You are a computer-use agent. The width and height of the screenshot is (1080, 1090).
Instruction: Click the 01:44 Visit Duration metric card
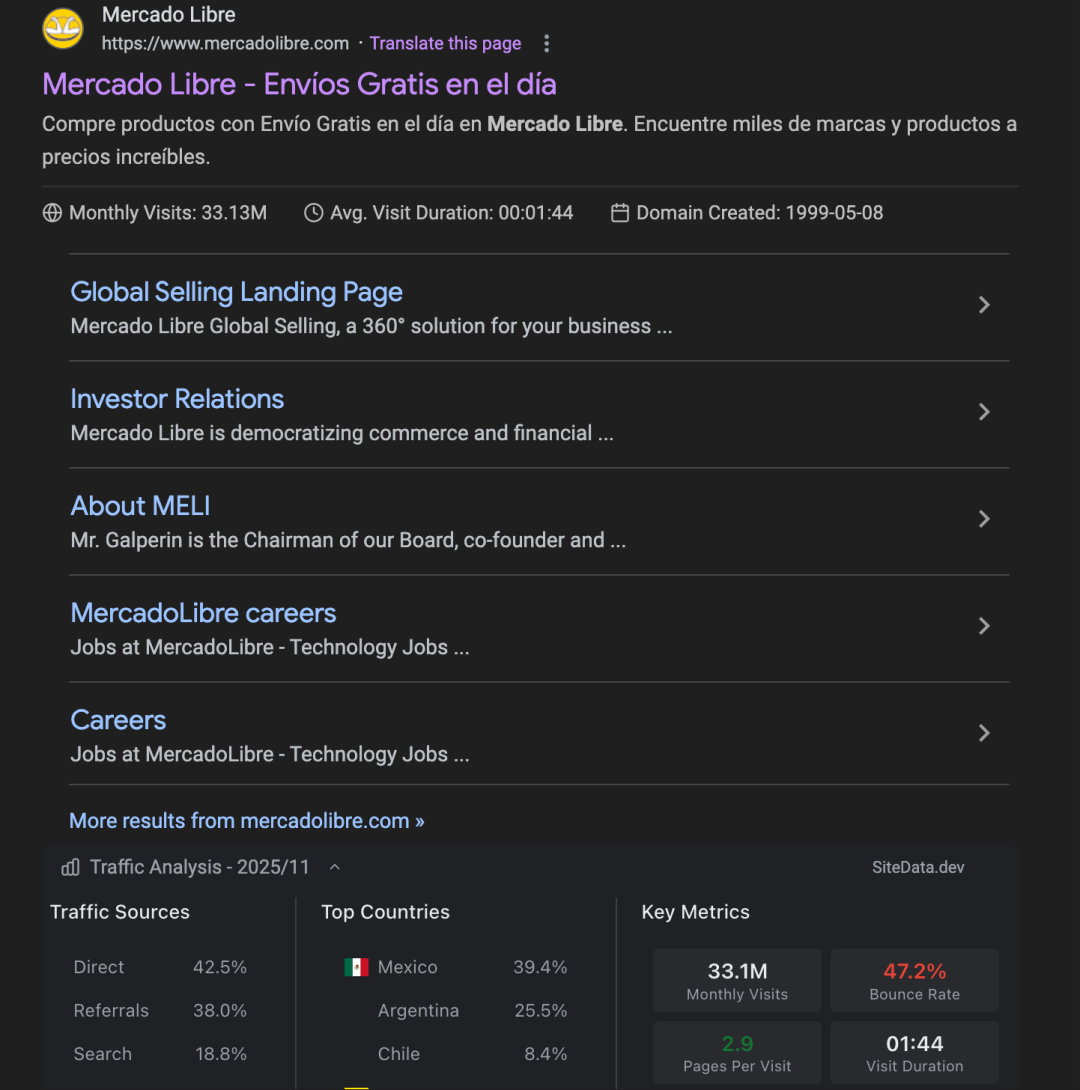point(915,1053)
